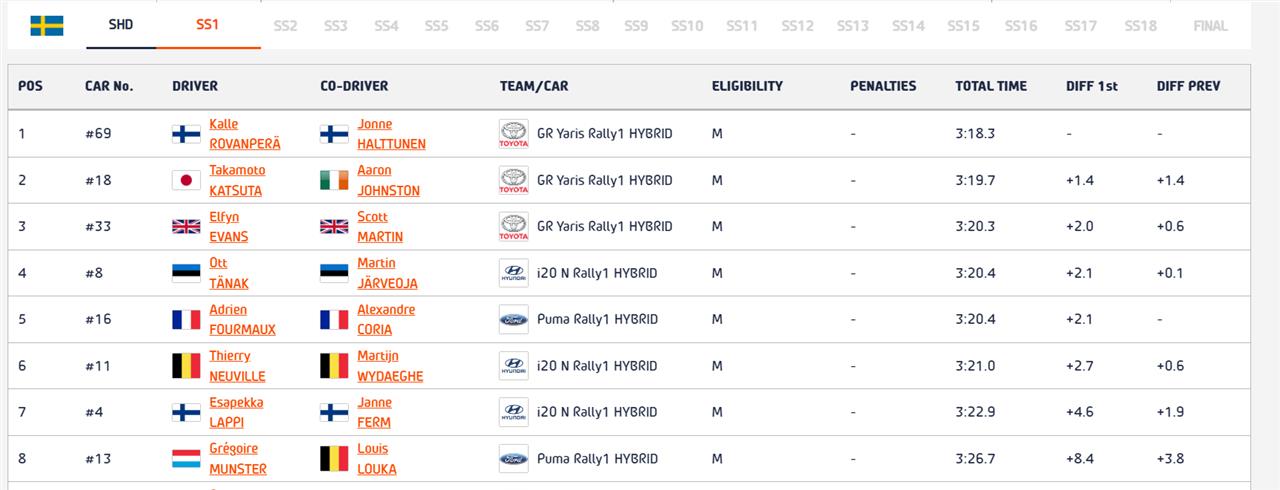The height and width of the screenshot is (490, 1280).
Task: Click Ford logo in Fourmaux's row
Action: [x=513, y=319]
